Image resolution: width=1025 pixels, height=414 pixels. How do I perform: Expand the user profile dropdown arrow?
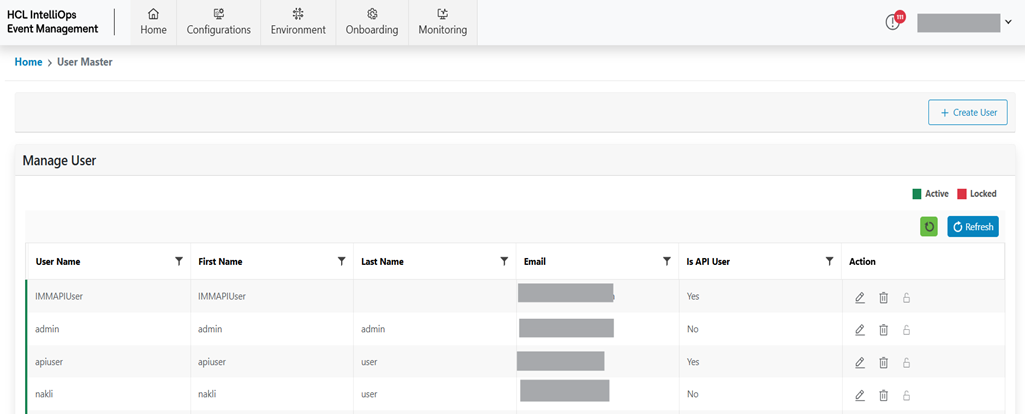1008,23
